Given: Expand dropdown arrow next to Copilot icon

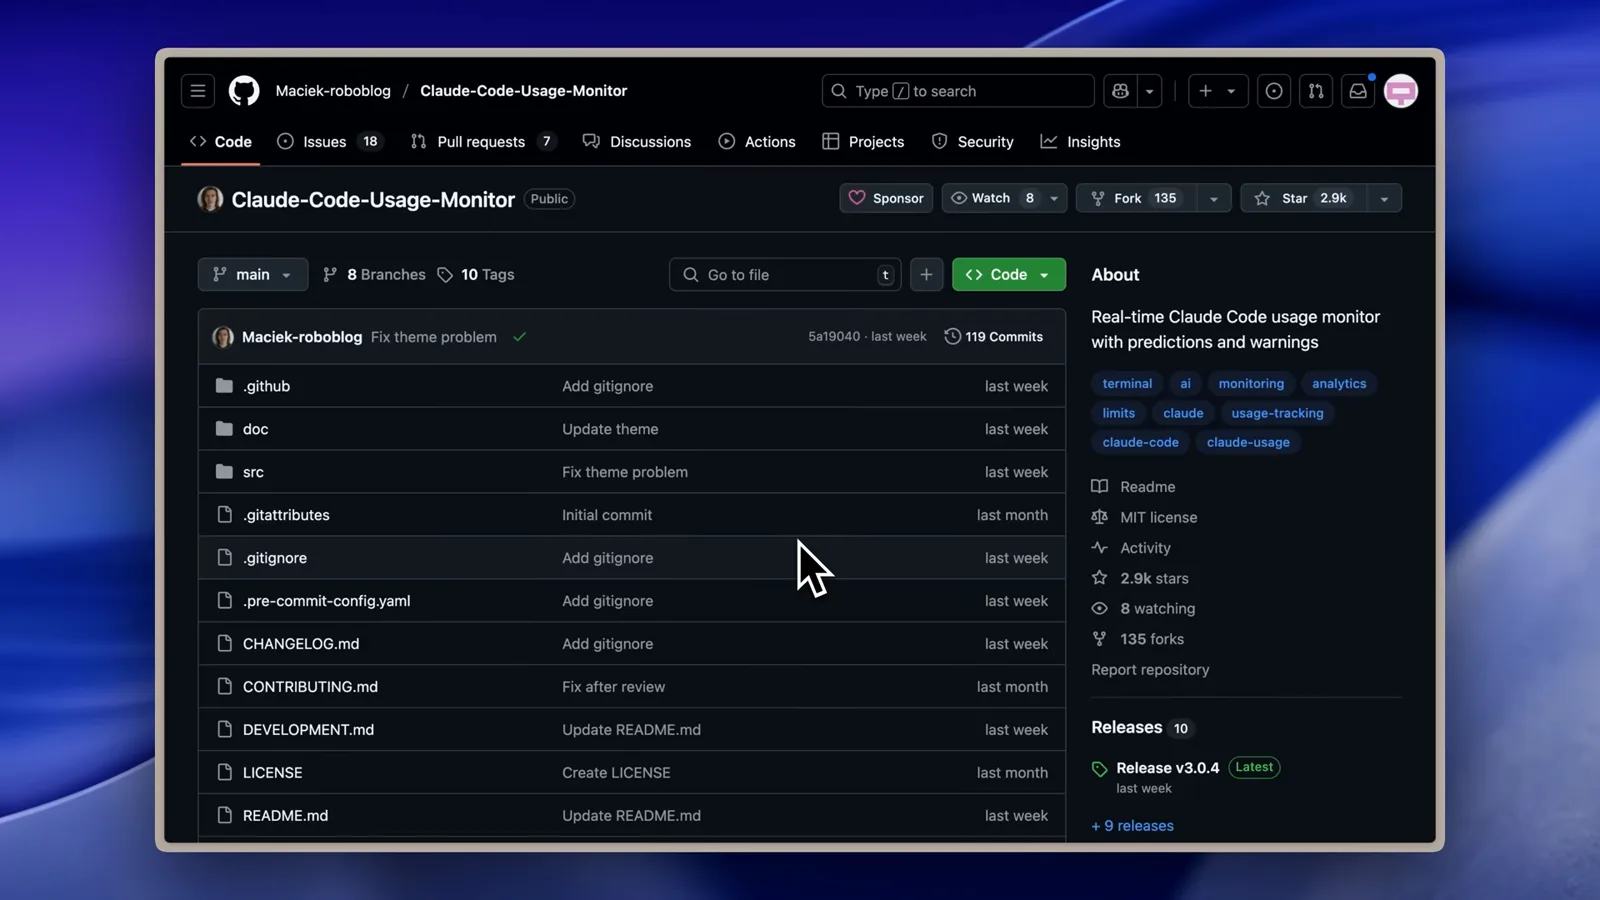Looking at the screenshot, I should coord(1149,91).
